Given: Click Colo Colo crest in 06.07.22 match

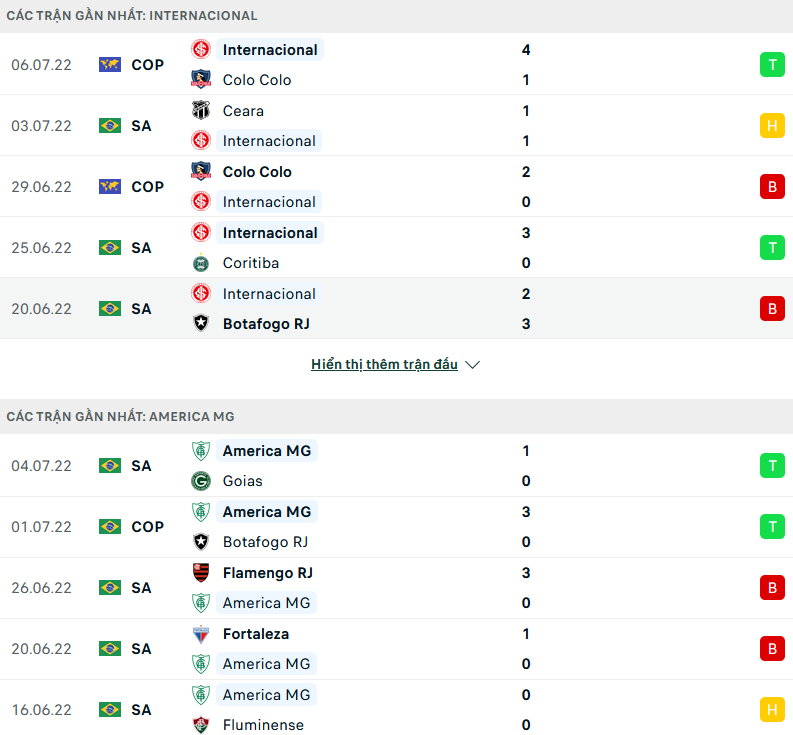Looking at the screenshot, I should pyautogui.click(x=201, y=80).
